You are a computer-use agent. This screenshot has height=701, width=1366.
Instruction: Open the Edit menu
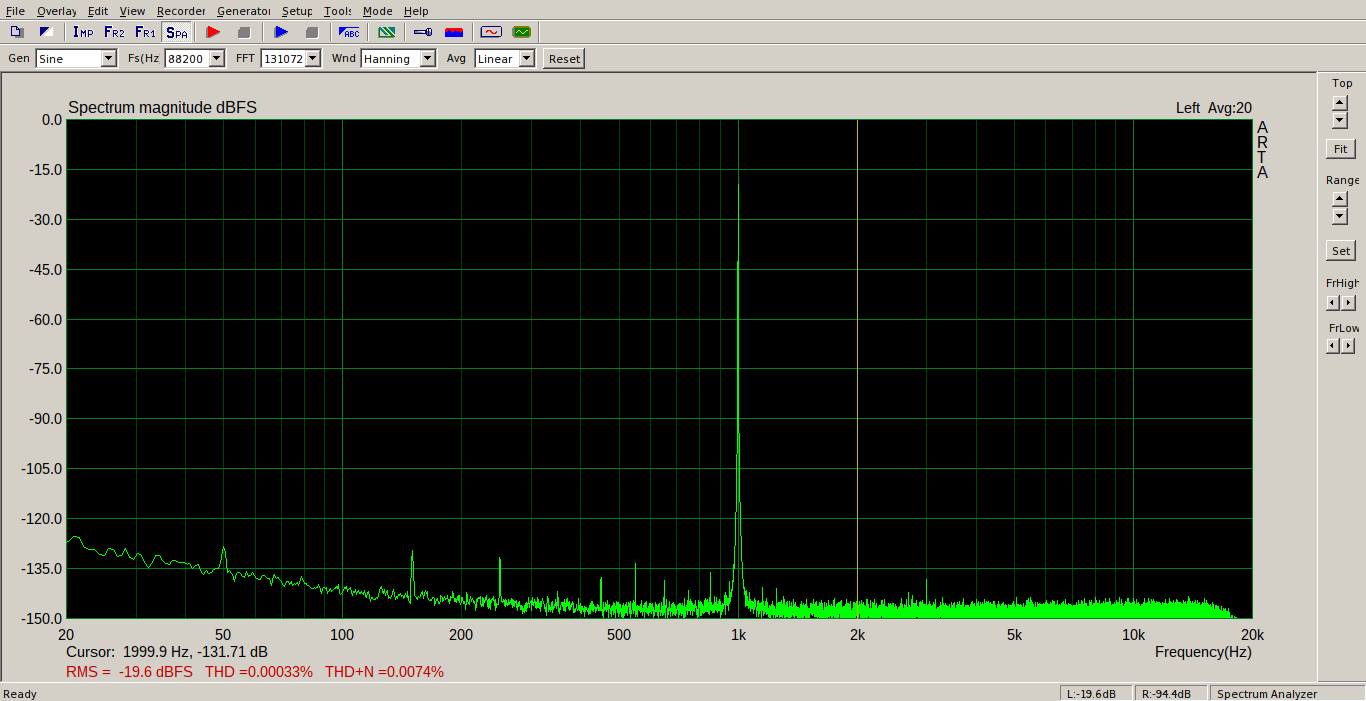(x=98, y=11)
